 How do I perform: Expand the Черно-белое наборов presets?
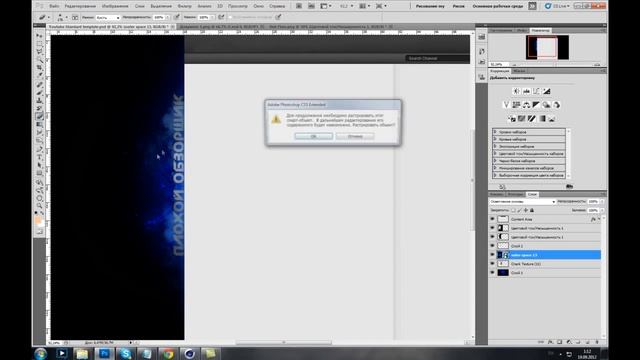pyautogui.click(x=495, y=161)
